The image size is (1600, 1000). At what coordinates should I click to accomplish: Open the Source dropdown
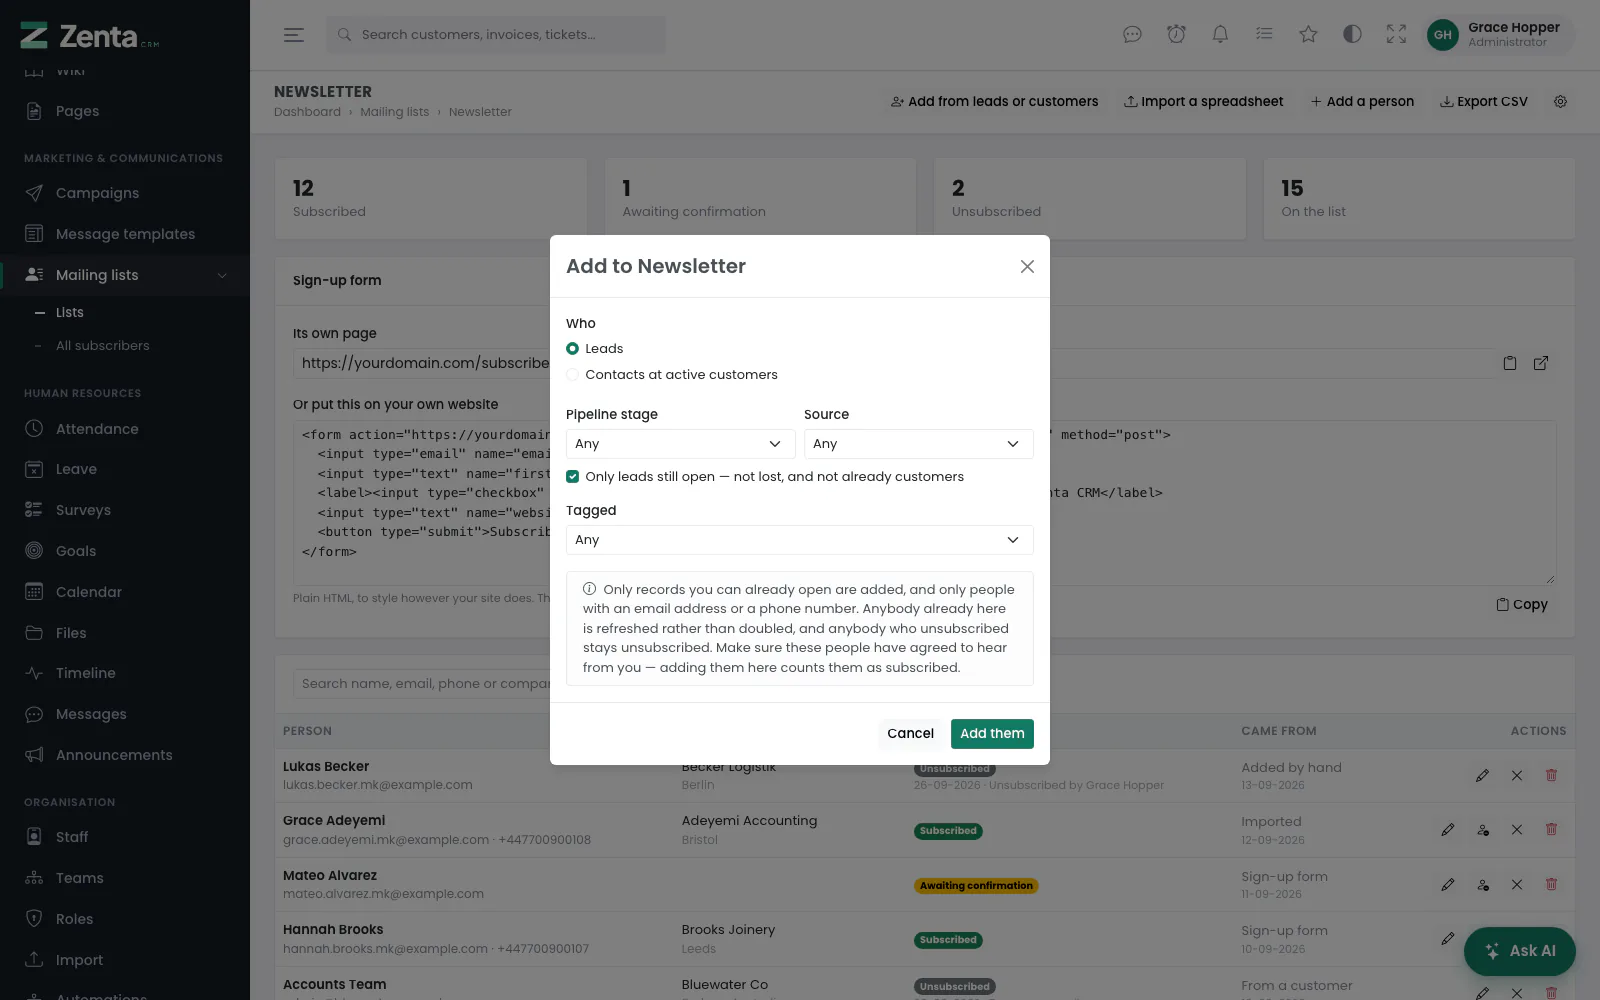[x=918, y=444]
